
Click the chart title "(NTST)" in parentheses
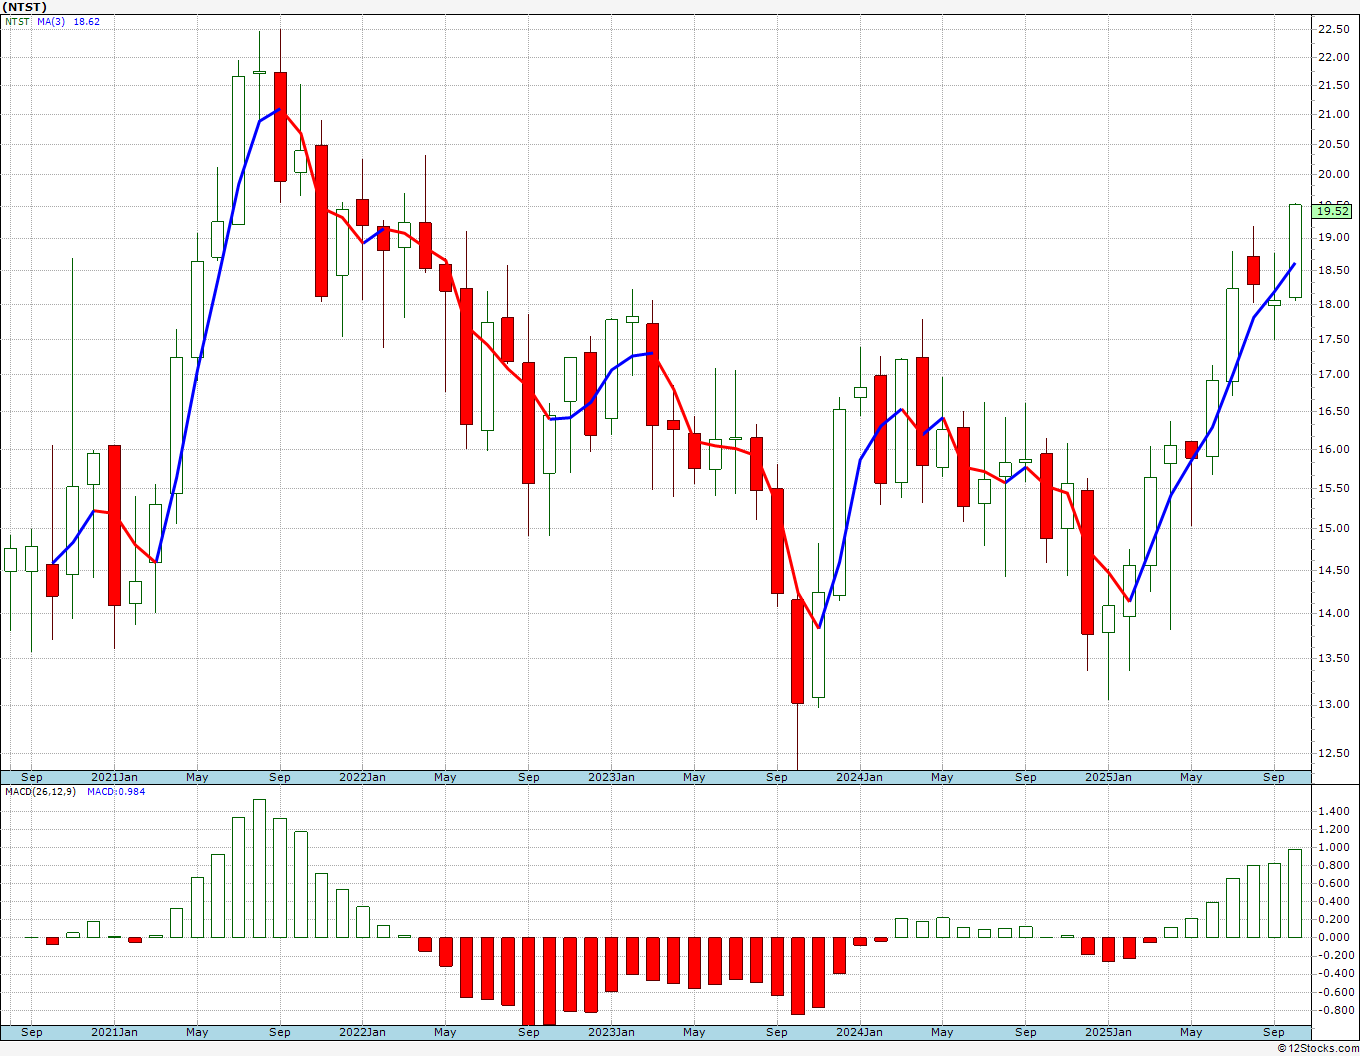(x=25, y=7)
